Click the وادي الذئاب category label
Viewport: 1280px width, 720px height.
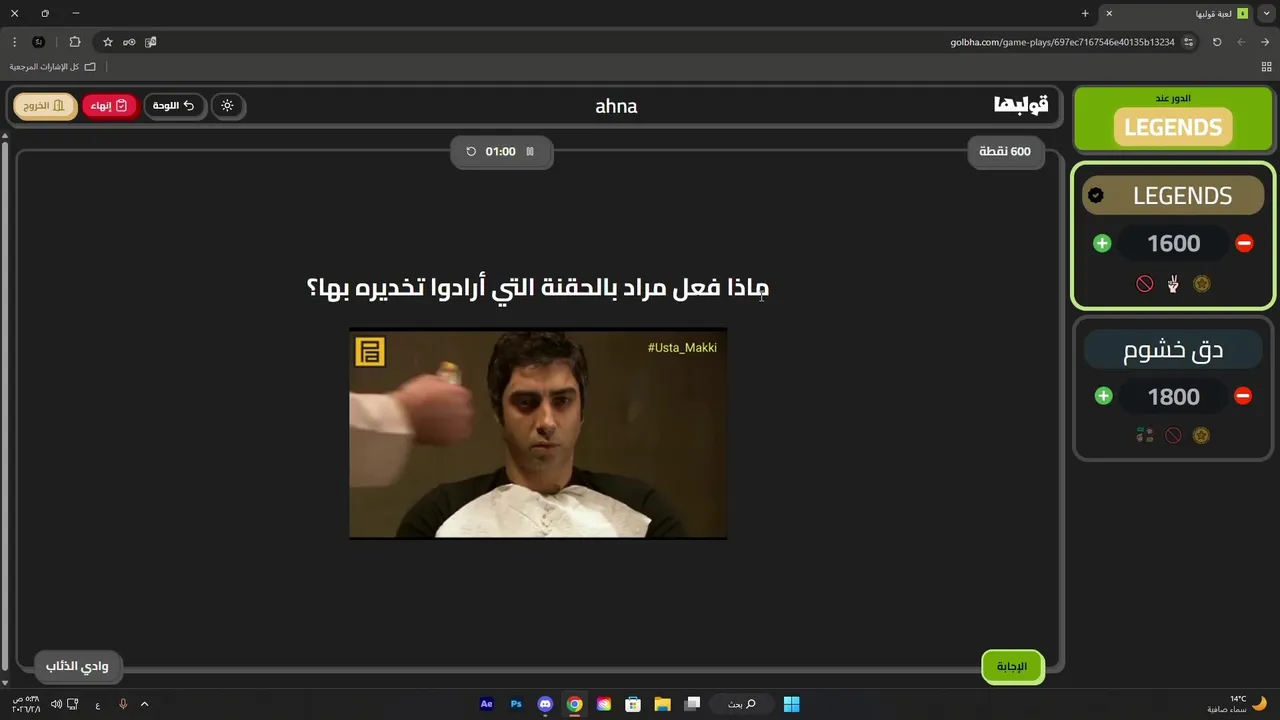click(x=77, y=666)
